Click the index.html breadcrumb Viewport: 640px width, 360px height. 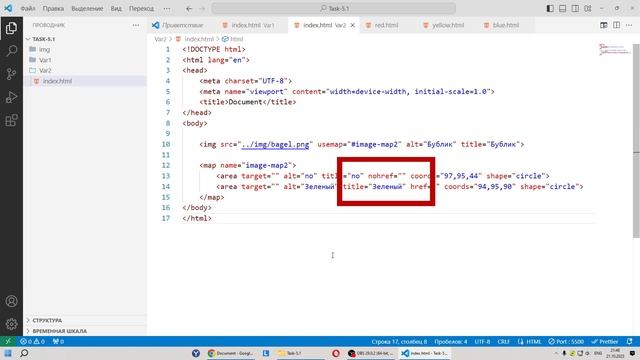[x=199, y=39]
